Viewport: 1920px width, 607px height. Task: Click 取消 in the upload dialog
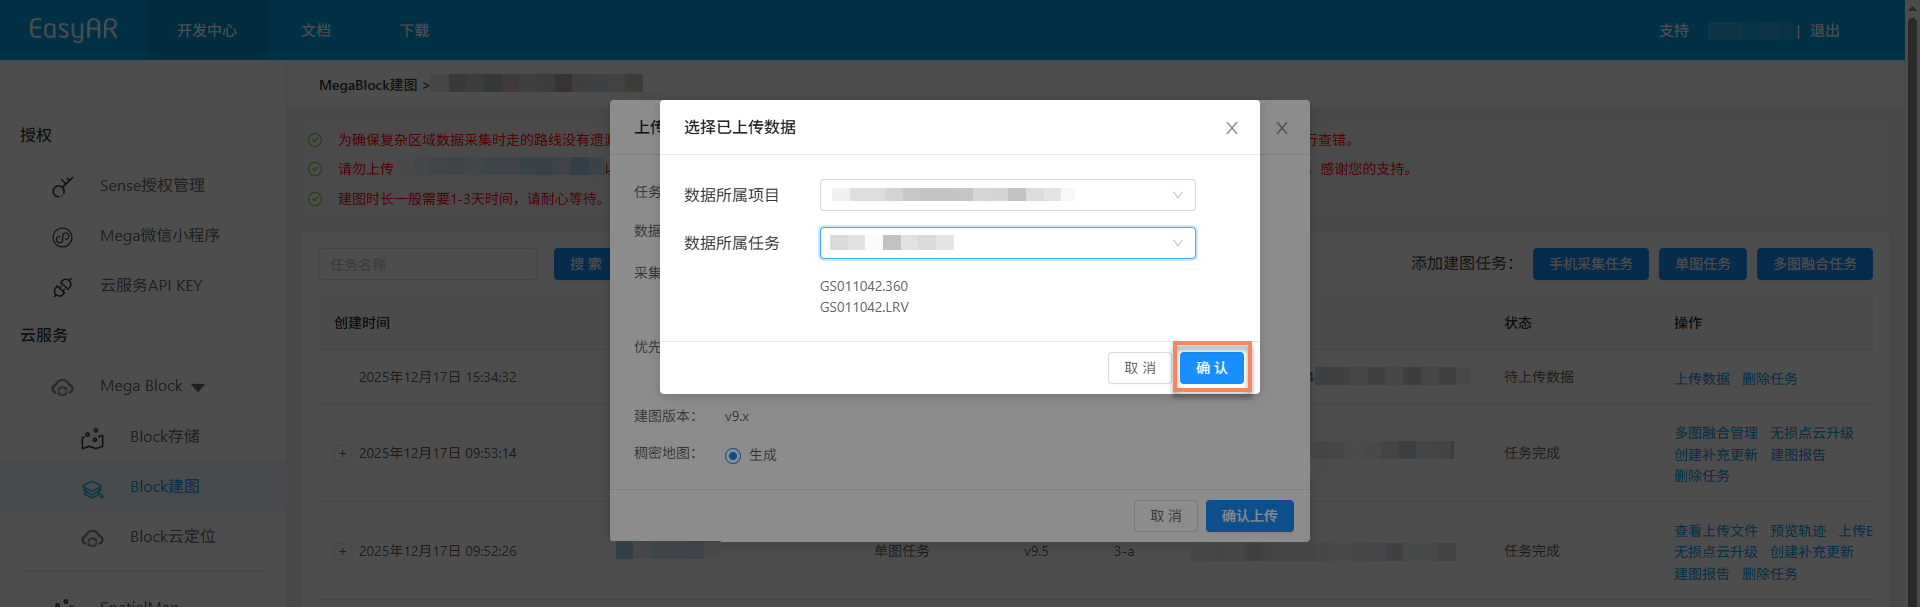[x=1166, y=516]
